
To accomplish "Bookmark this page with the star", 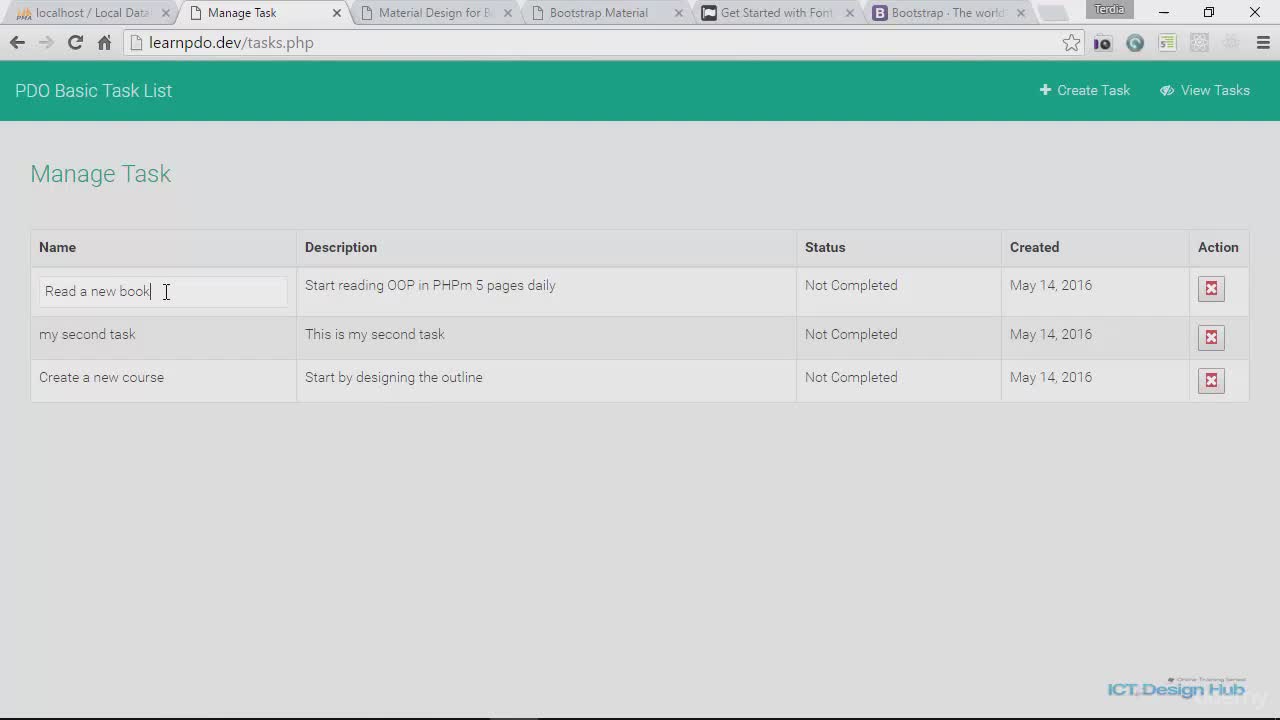I will coord(1071,43).
